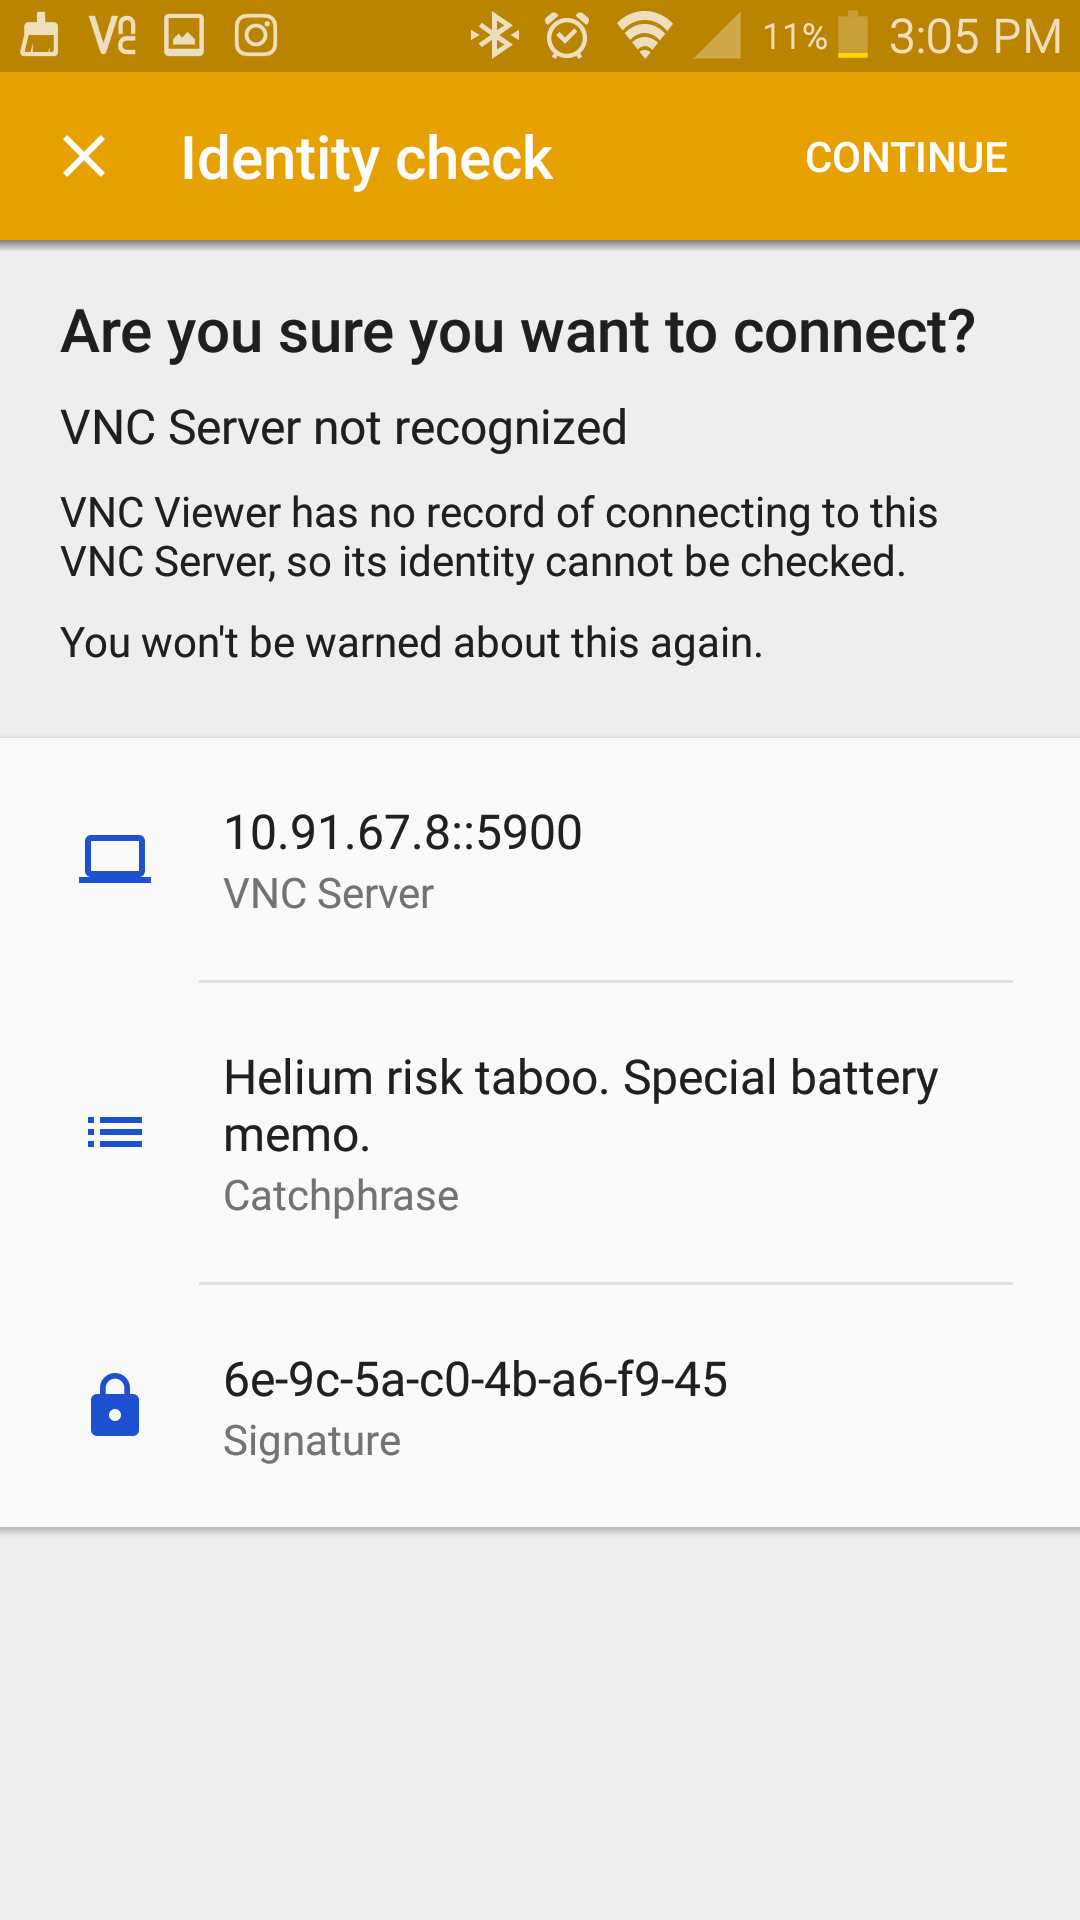This screenshot has height=1920, width=1080.
Task: Tap the blue padlock signature icon
Action: coord(115,1405)
